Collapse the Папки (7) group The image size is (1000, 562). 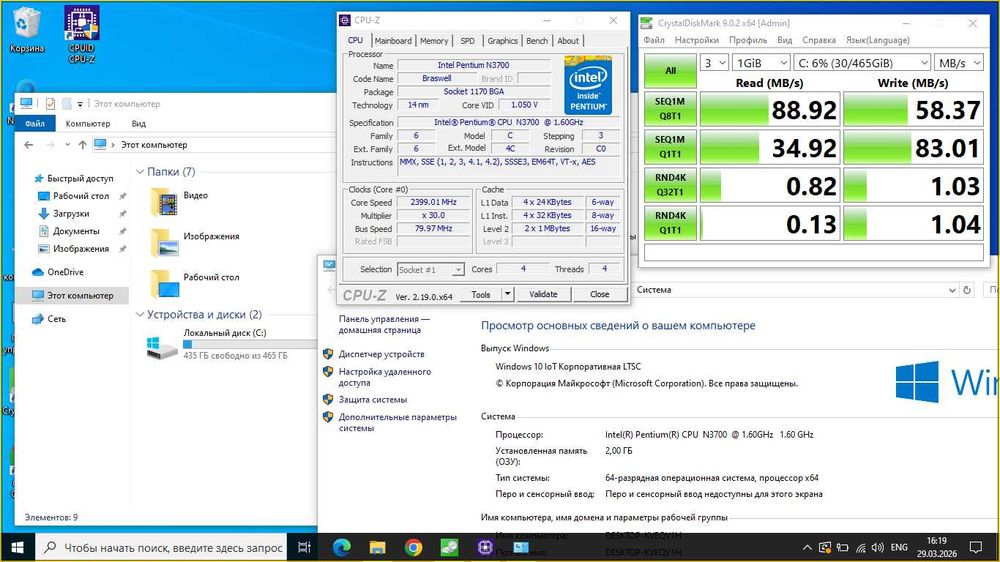tap(140, 172)
